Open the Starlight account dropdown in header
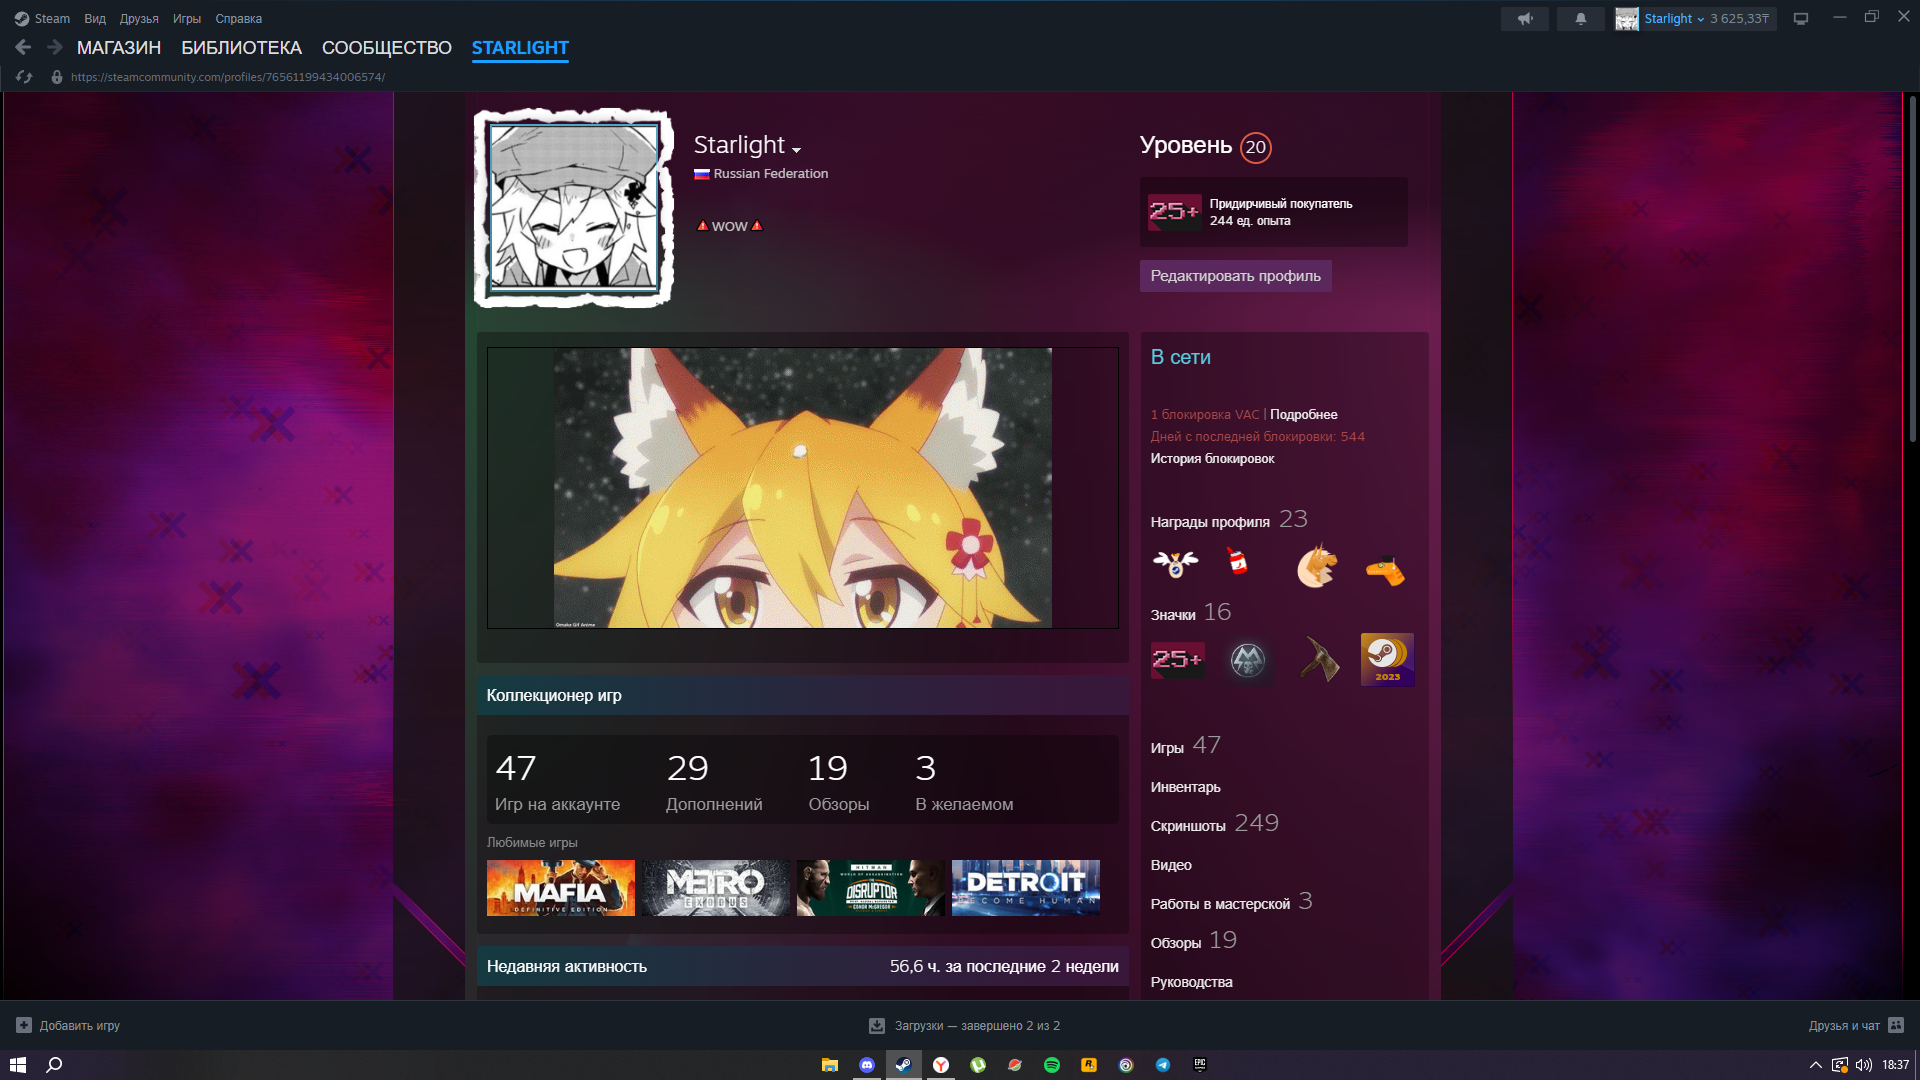 [1674, 18]
